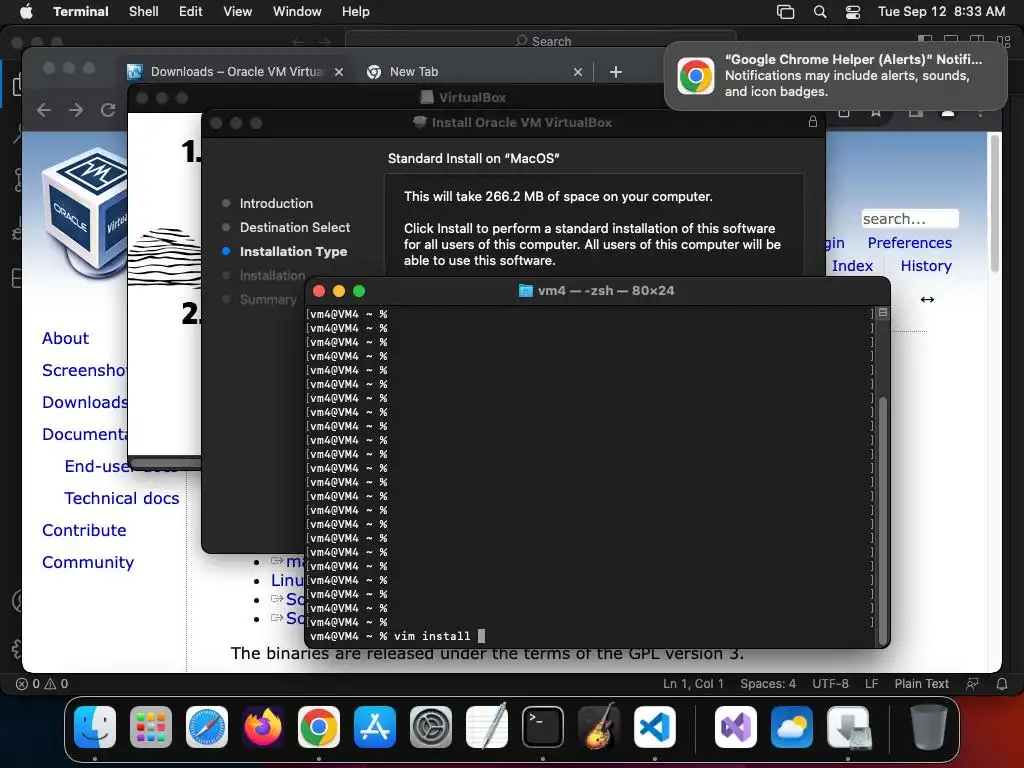Click the vim install command line in Terminal

432,636
